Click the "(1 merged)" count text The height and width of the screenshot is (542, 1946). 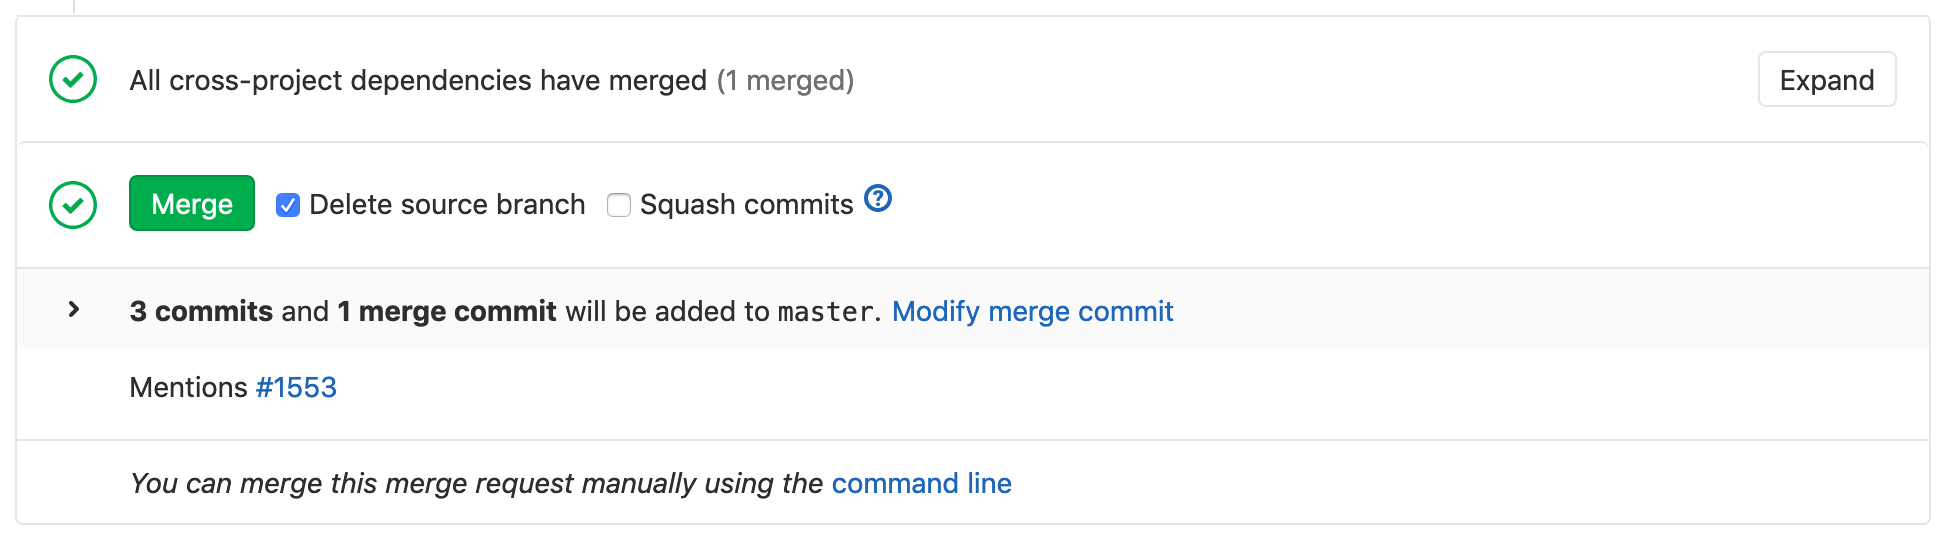785,81
